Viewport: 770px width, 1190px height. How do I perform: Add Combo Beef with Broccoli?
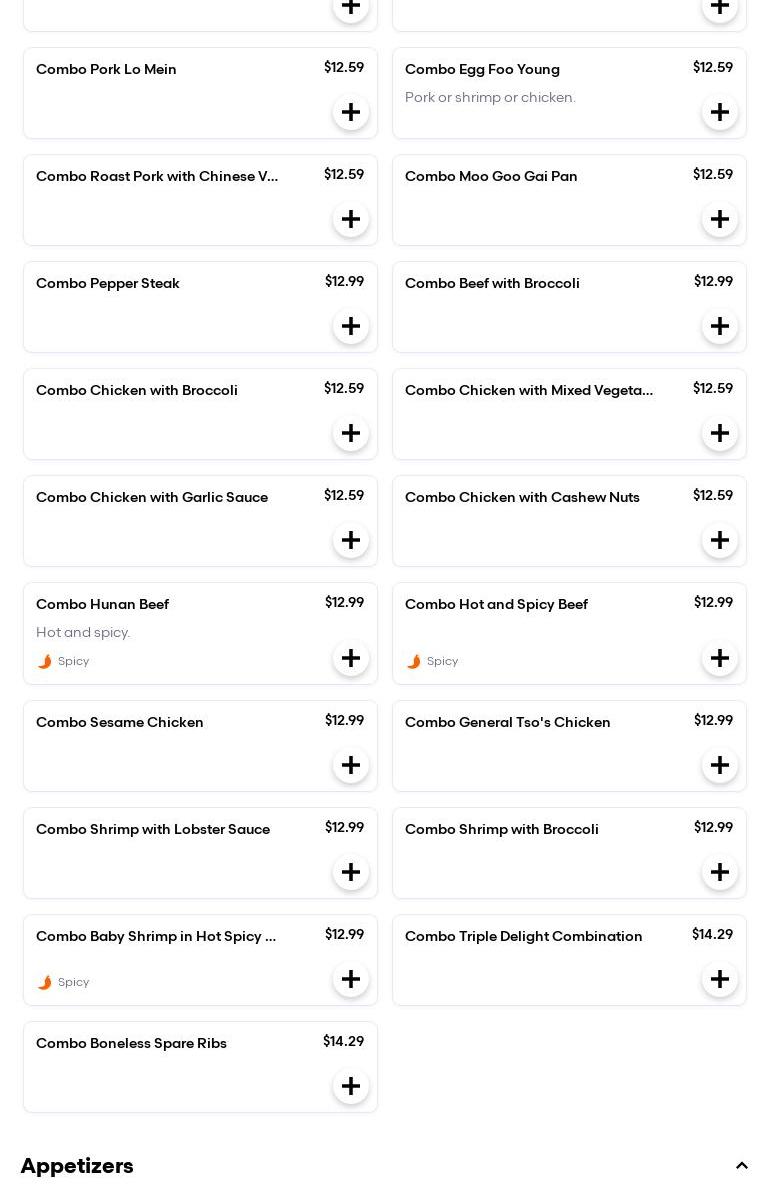(x=720, y=326)
